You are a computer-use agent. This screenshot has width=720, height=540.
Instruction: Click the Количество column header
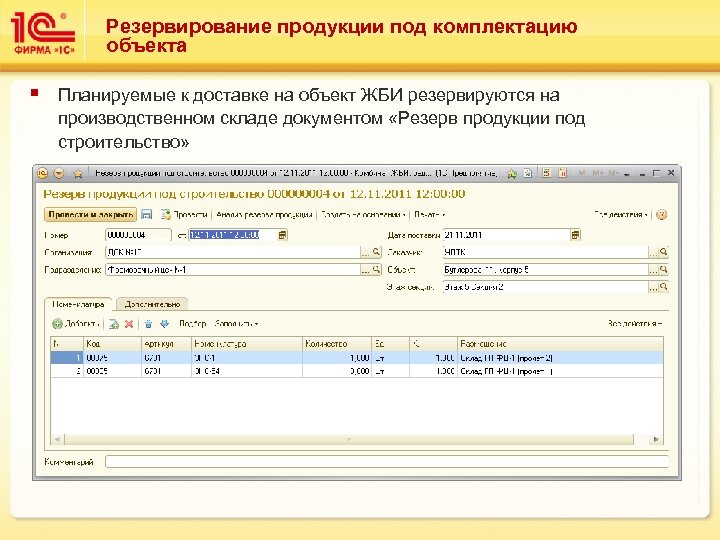click(x=337, y=343)
